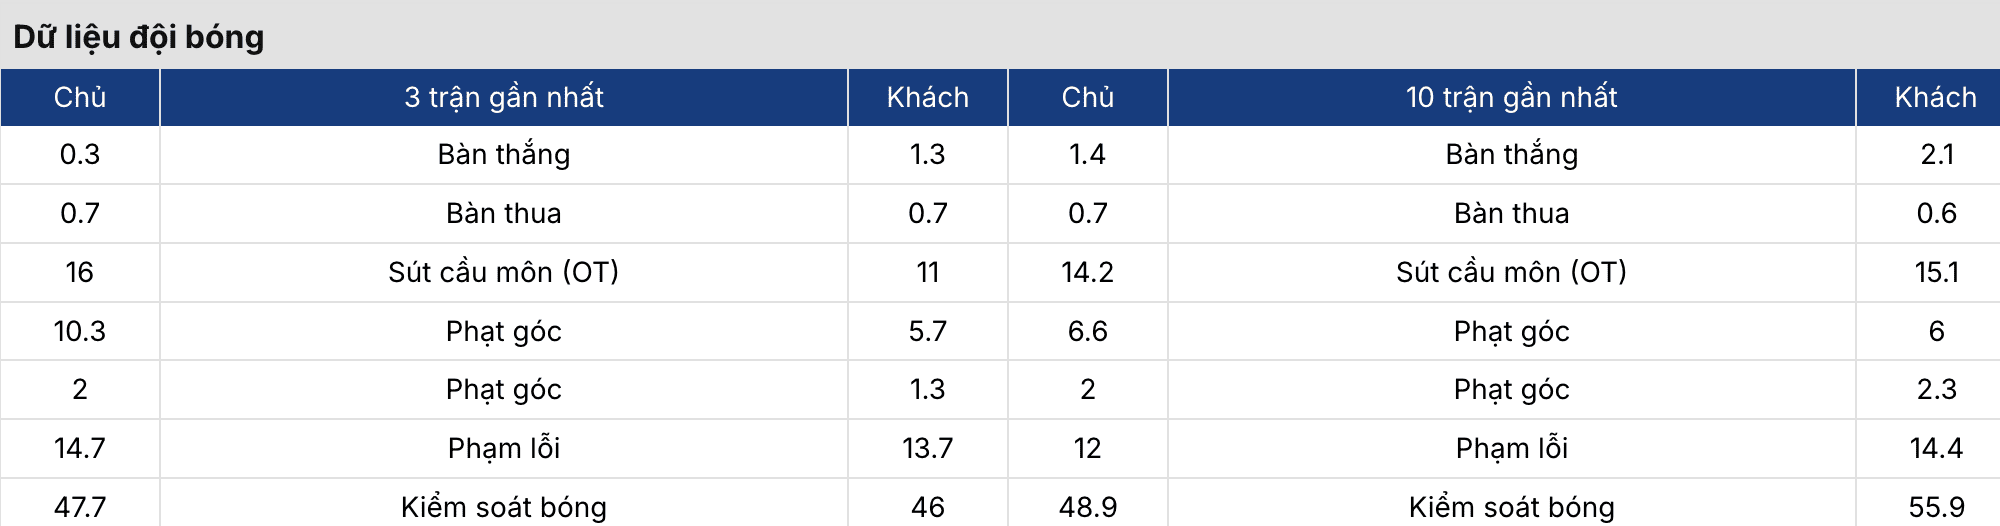The width and height of the screenshot is (2000, 526).
Task: Select the cell showing 16 shots
Action: coord(80,272)
